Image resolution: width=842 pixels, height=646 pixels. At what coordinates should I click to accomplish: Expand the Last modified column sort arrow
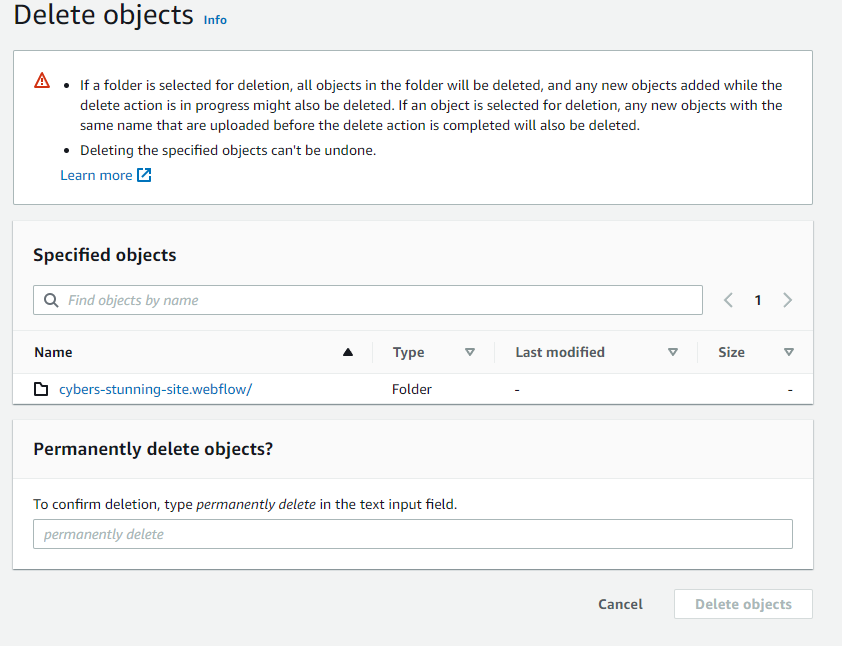click(673, 352)
